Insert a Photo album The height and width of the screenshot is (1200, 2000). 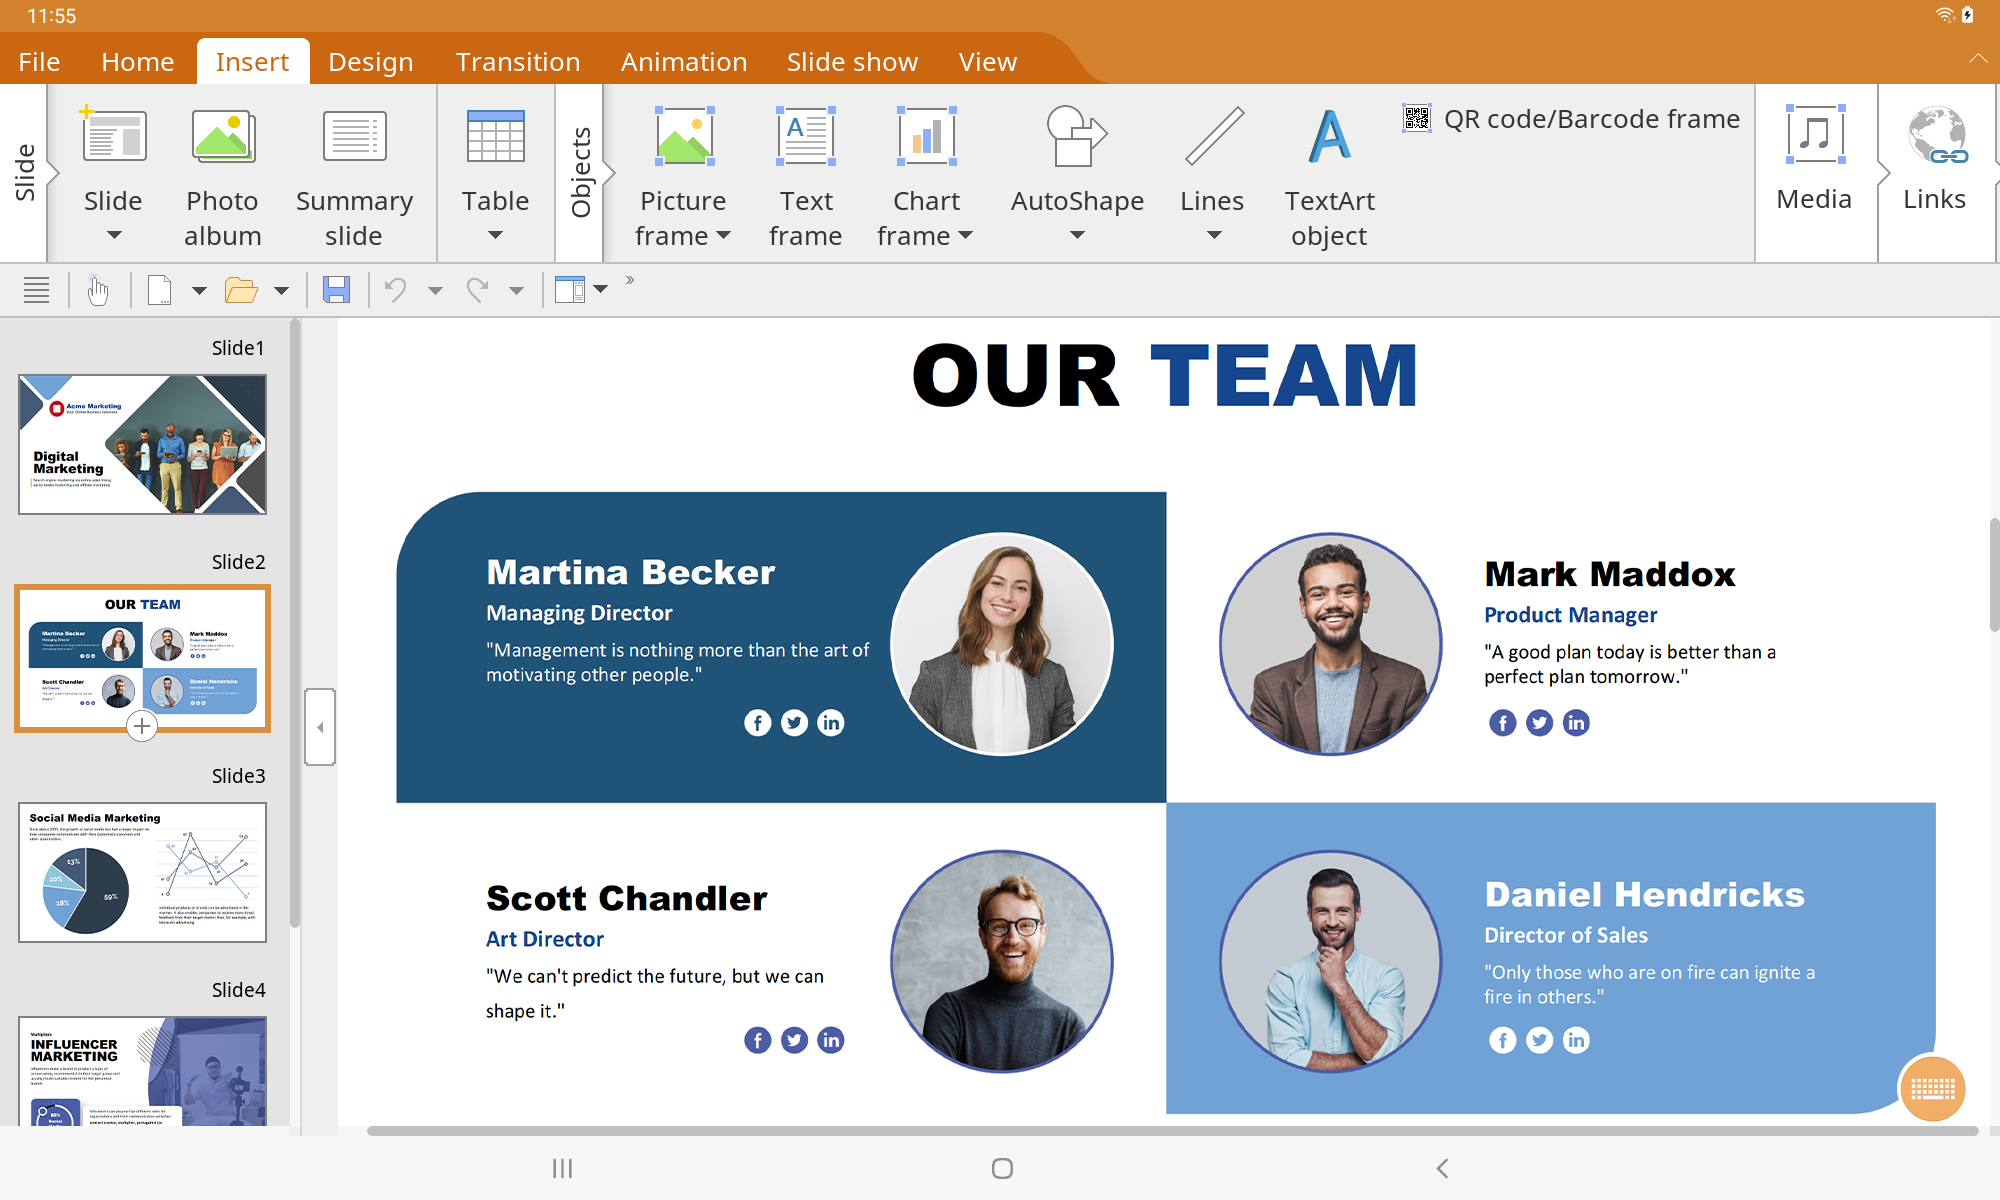point(222,176)
